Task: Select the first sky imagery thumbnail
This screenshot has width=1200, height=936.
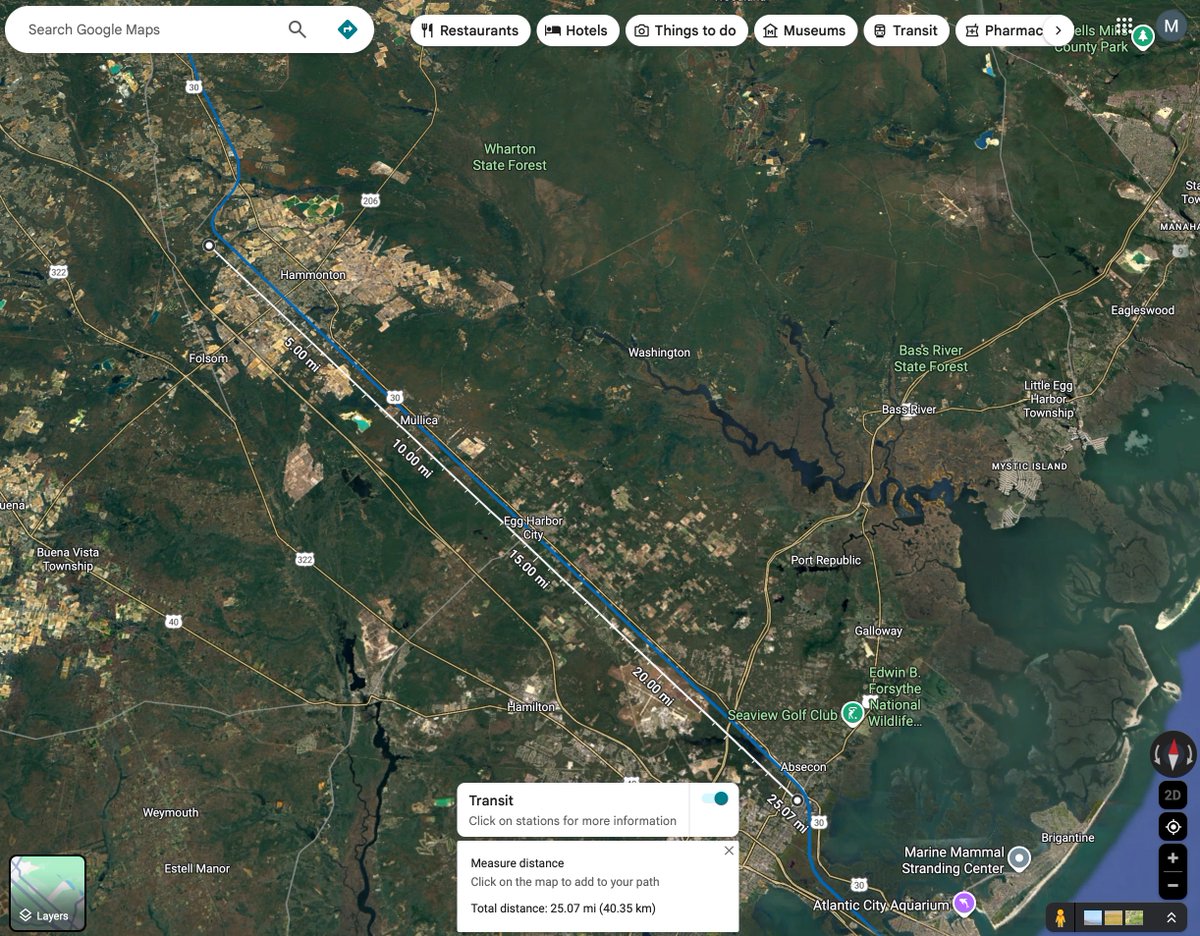Action: pyautogui.click(x=1093, y=917)
